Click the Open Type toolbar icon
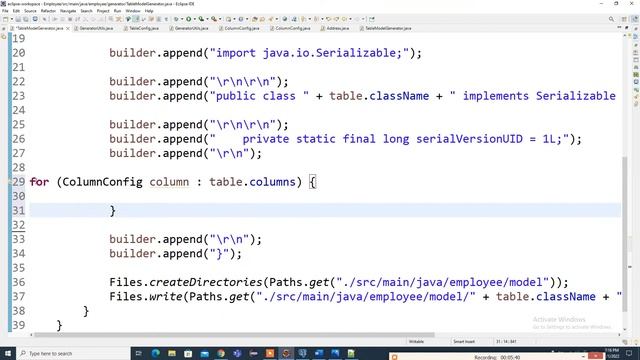The width and height of the screenshot is (640, 360). (255, 19)
